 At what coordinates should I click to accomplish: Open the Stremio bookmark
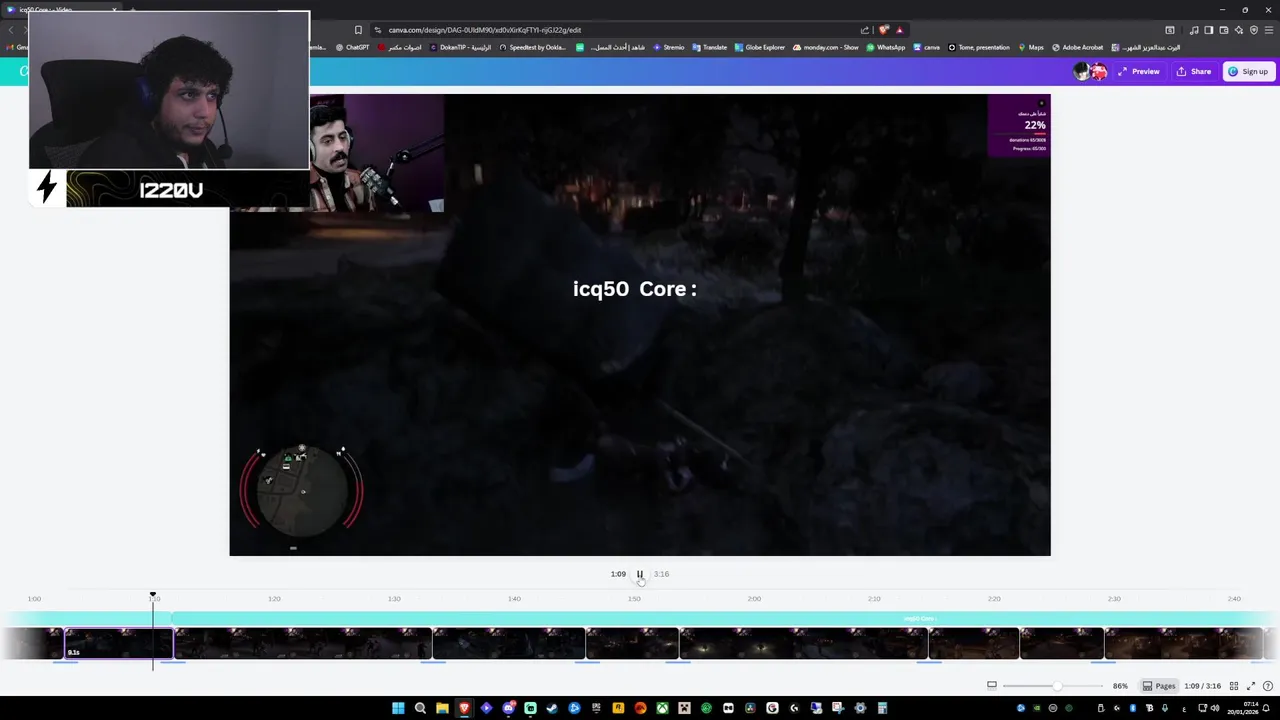pos(669,47)
